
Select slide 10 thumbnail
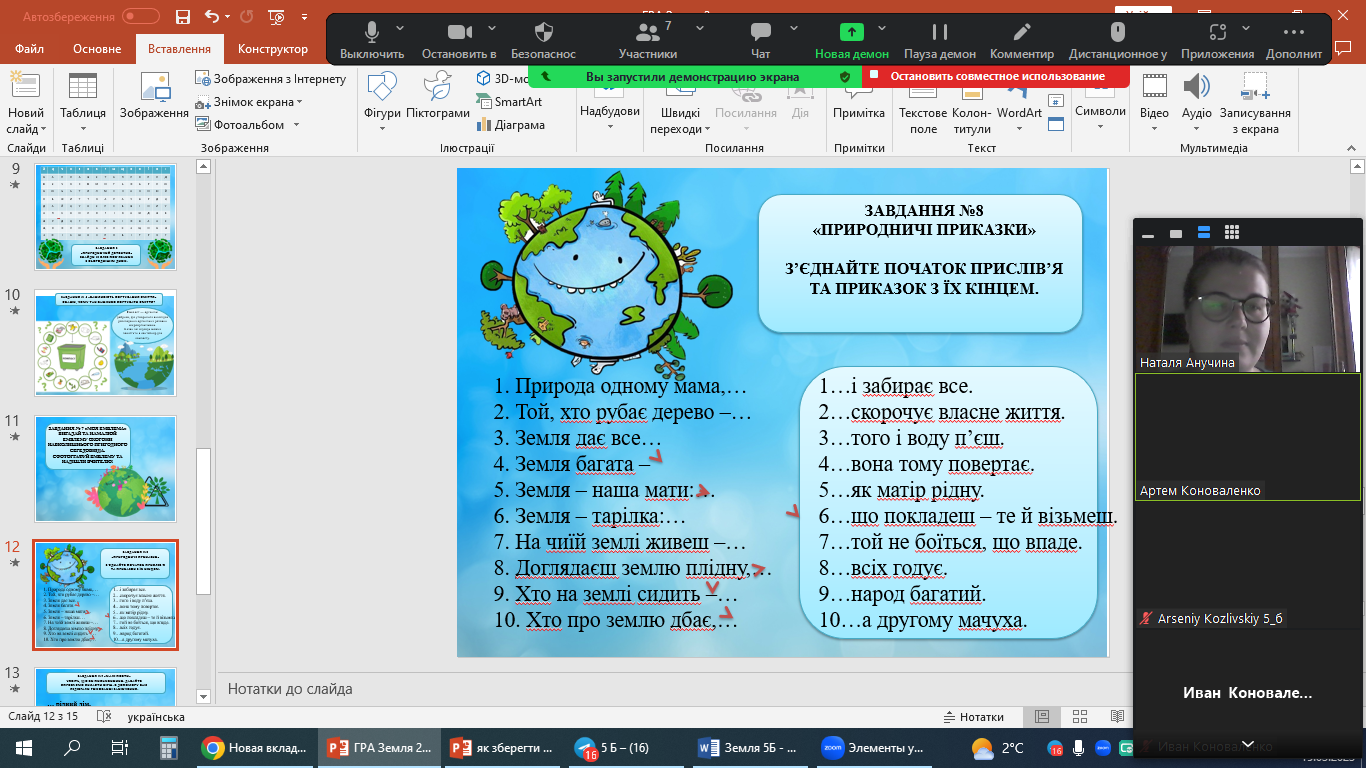105,343
